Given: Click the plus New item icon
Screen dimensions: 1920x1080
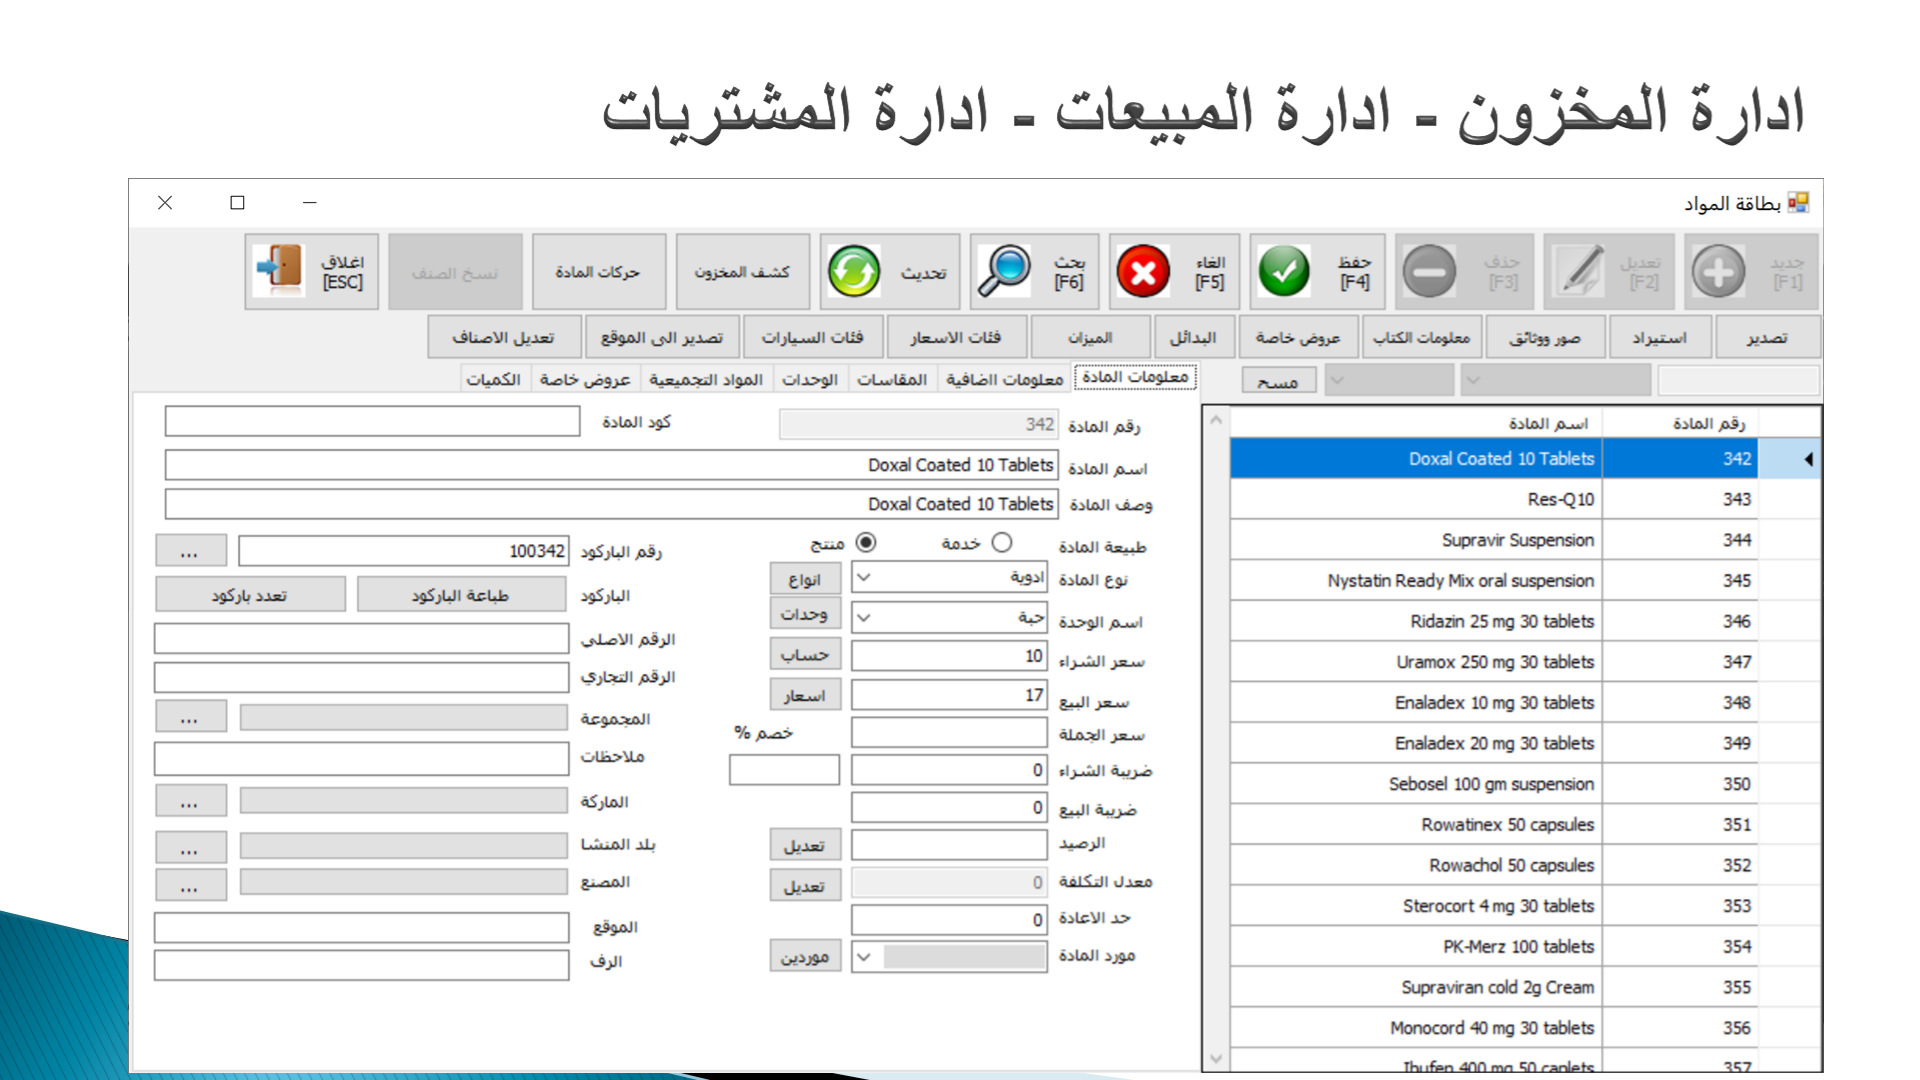Looking at the screenshot, I should (1718, 272).
